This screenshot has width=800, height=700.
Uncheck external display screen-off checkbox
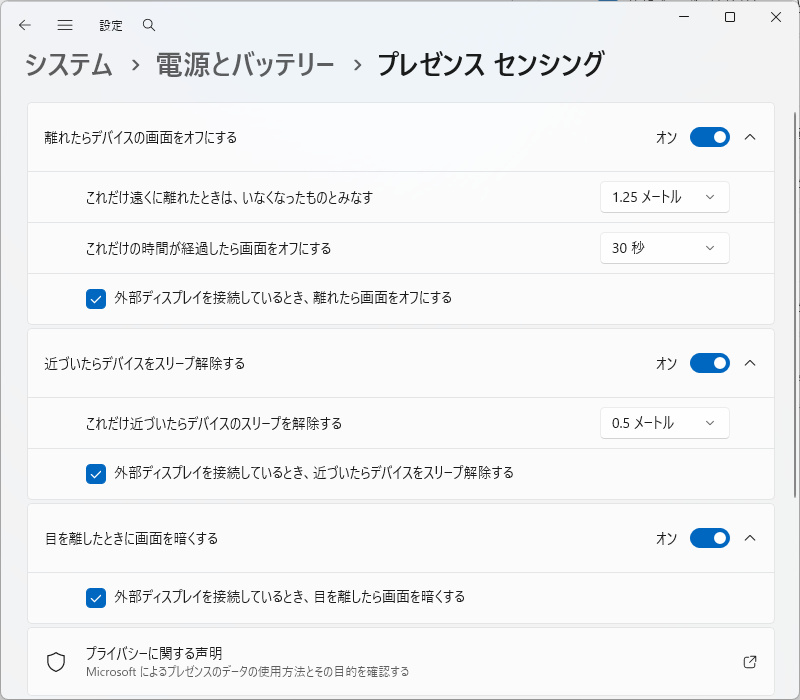tap(96, 299)
